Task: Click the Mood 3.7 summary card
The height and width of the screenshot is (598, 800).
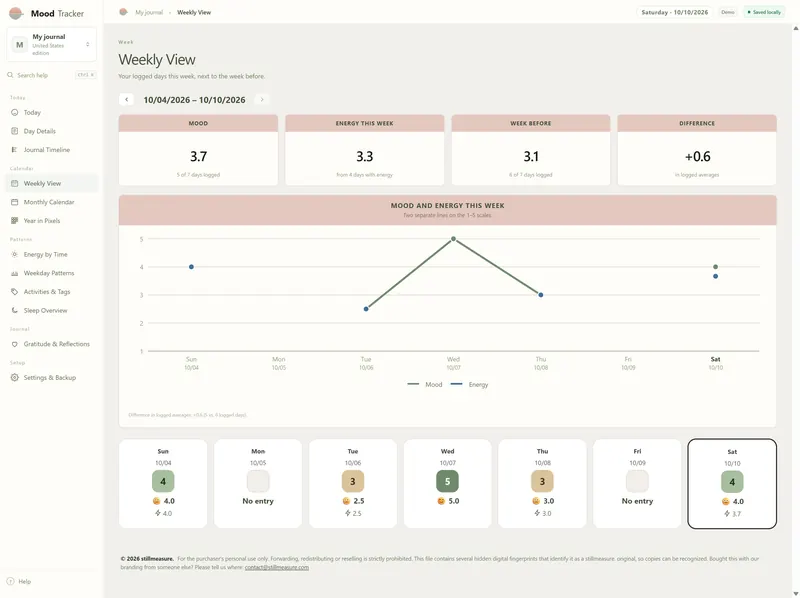Action: [x=198, y=150]
